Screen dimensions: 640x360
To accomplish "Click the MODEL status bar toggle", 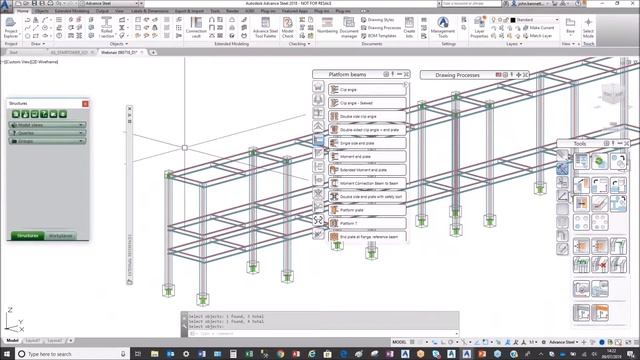I will coord(399,342).
